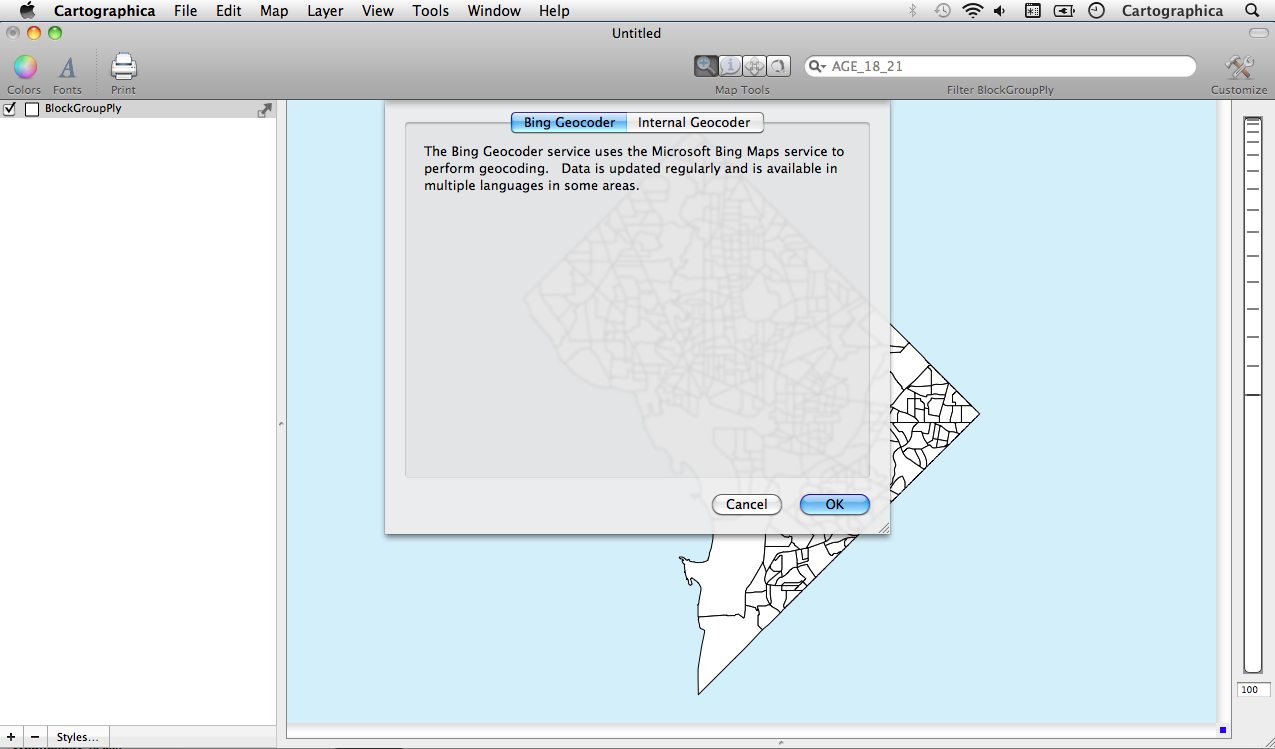Image resolution: width=1275 pixels, height=749 pixels.
Task: Click the Print toolbar icon
Action: (123, 68)
